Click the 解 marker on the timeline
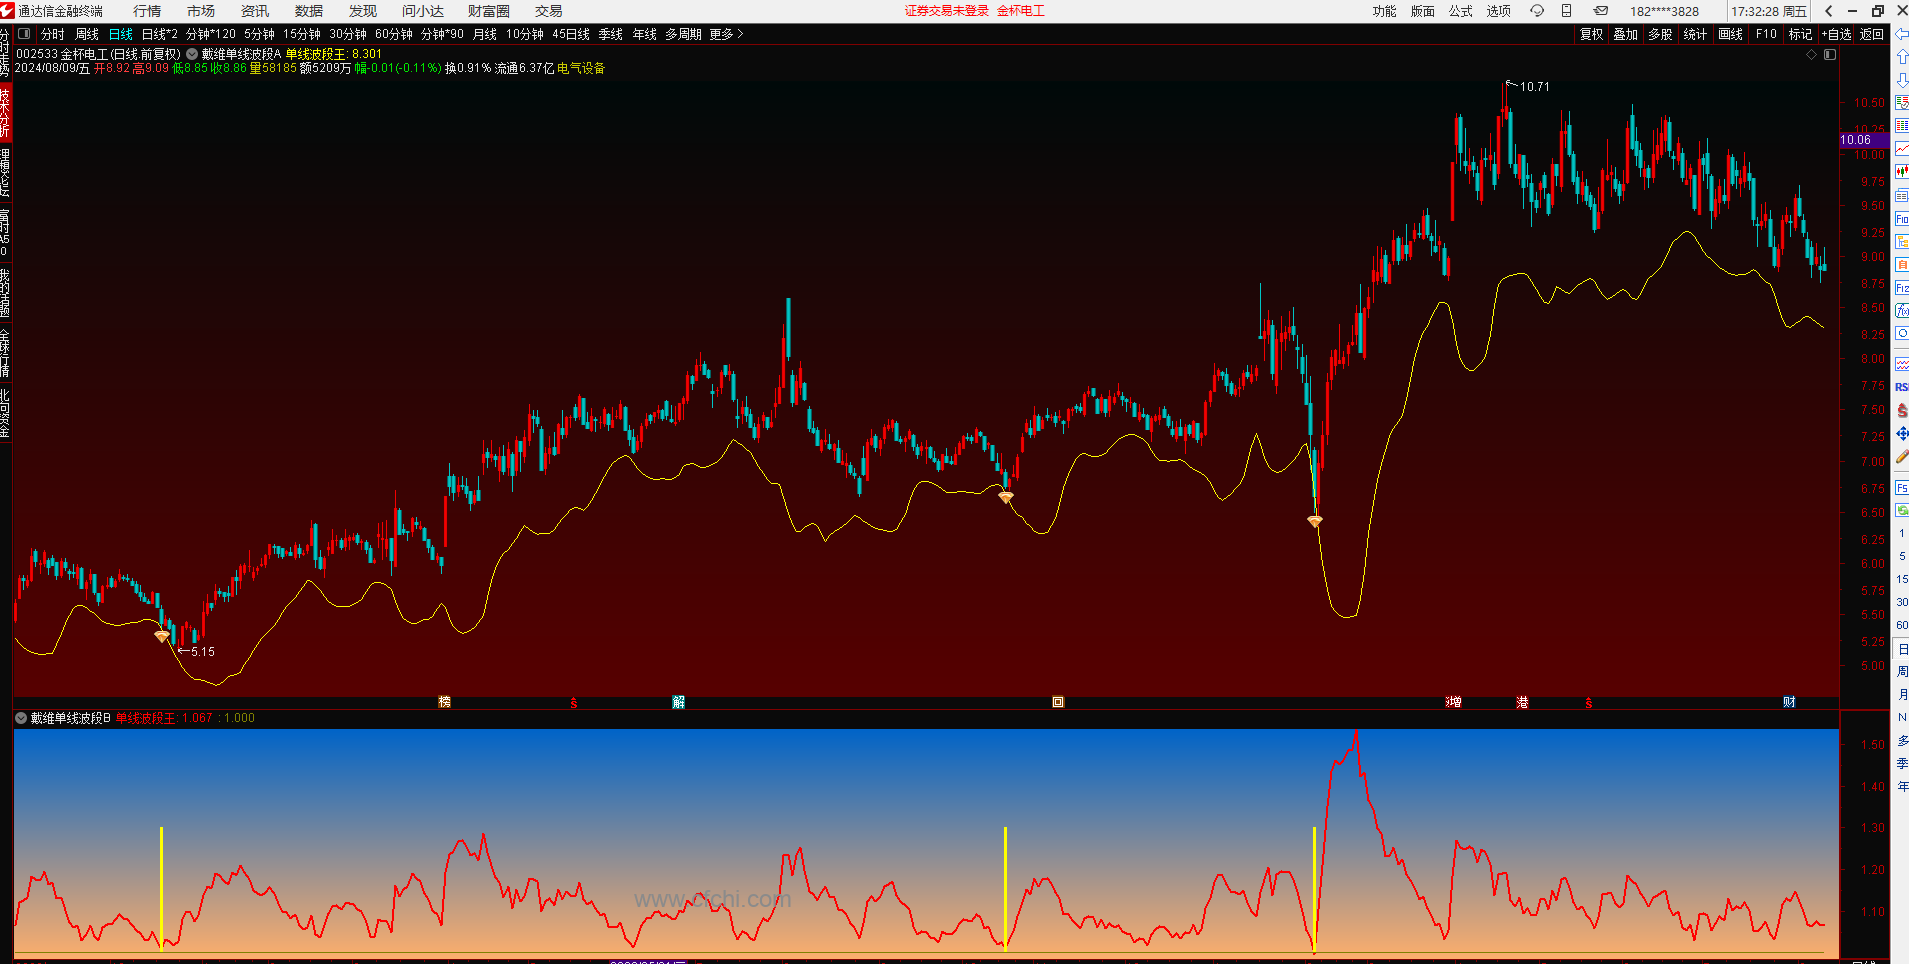The image size is (1909, 964). 679,702
